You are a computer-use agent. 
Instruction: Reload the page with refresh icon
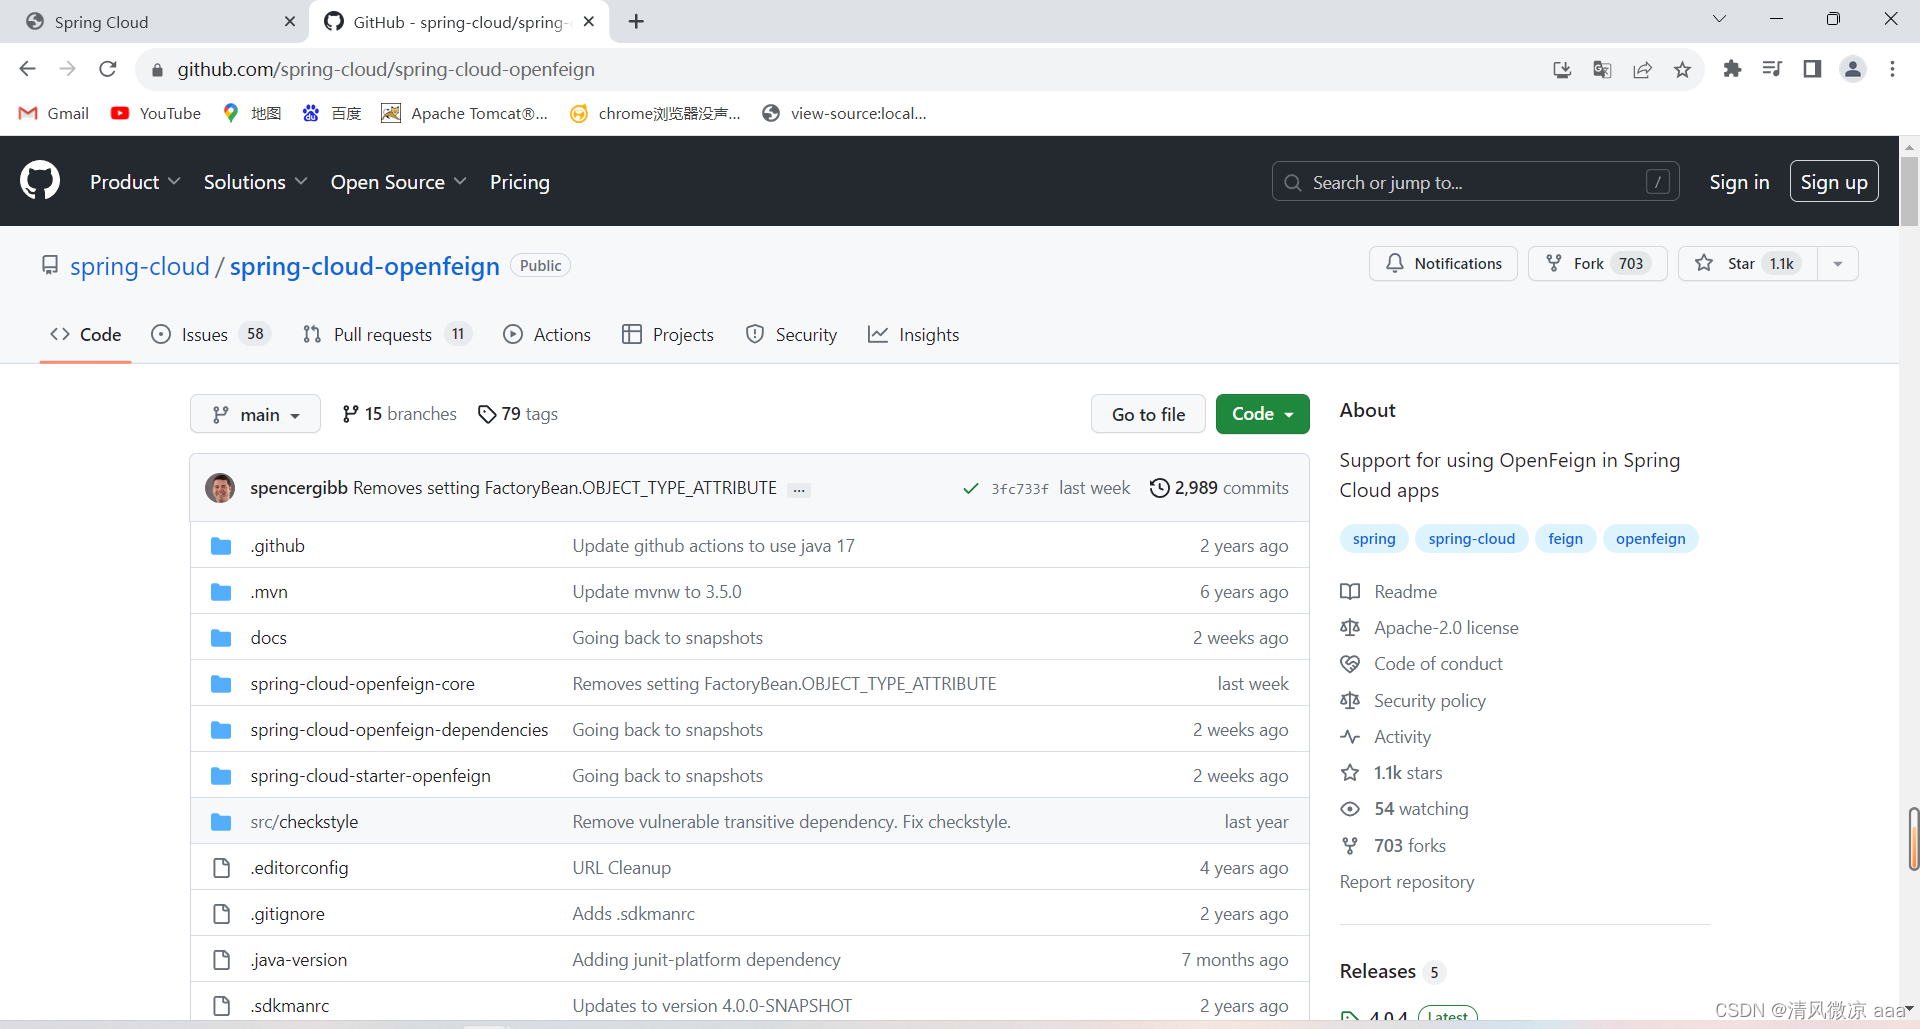coord(108,69)
